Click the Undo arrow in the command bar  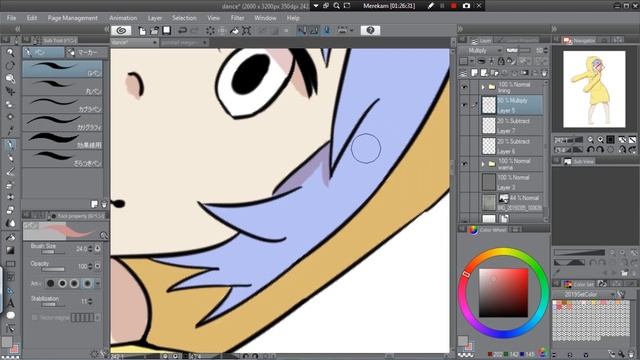coord(182,31)
